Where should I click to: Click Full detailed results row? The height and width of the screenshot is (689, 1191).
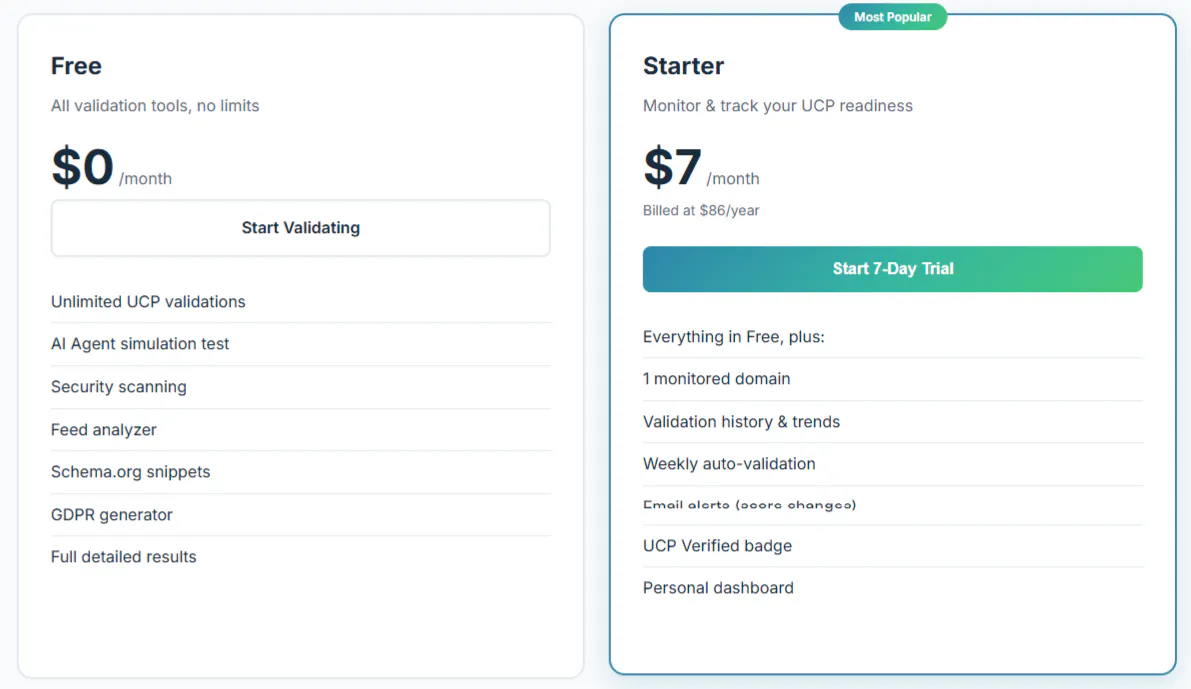coord(301,557)
